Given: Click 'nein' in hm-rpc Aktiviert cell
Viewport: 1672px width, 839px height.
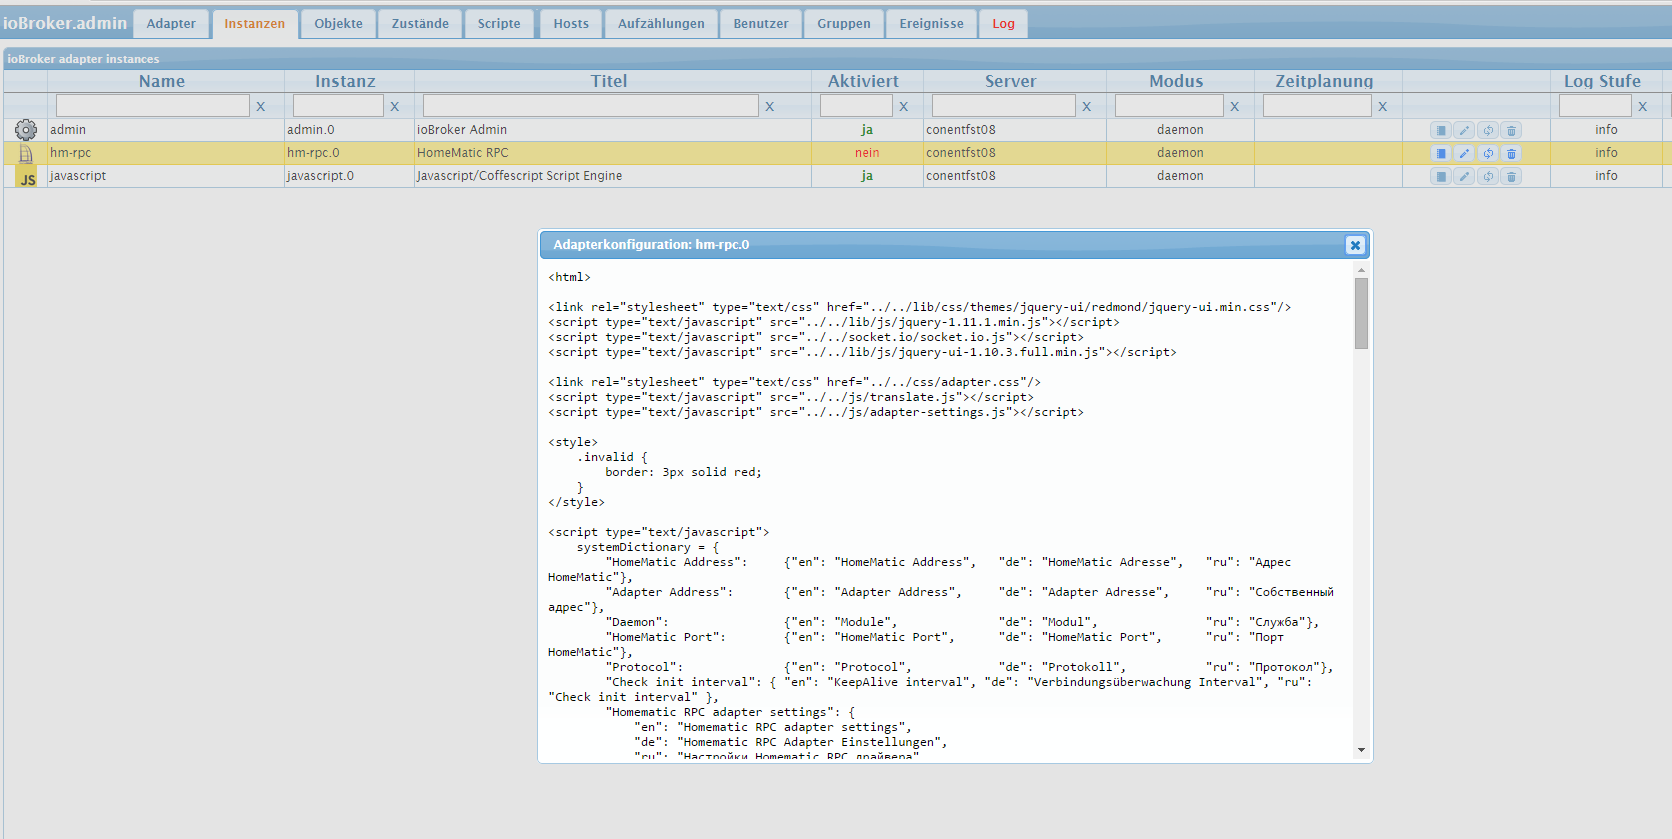Looking at the screenshot, I should tap(867, 153).
